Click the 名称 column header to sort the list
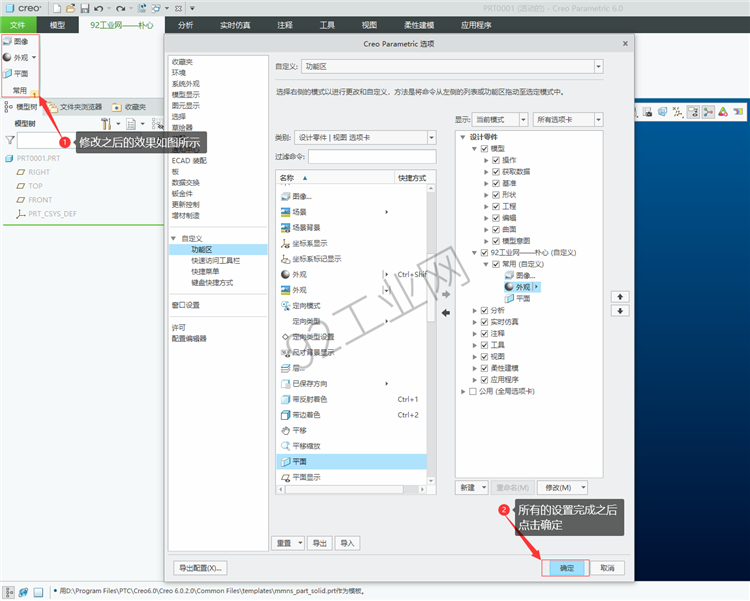The width and height of the screenshot is (750, 601). click(335, 178)
